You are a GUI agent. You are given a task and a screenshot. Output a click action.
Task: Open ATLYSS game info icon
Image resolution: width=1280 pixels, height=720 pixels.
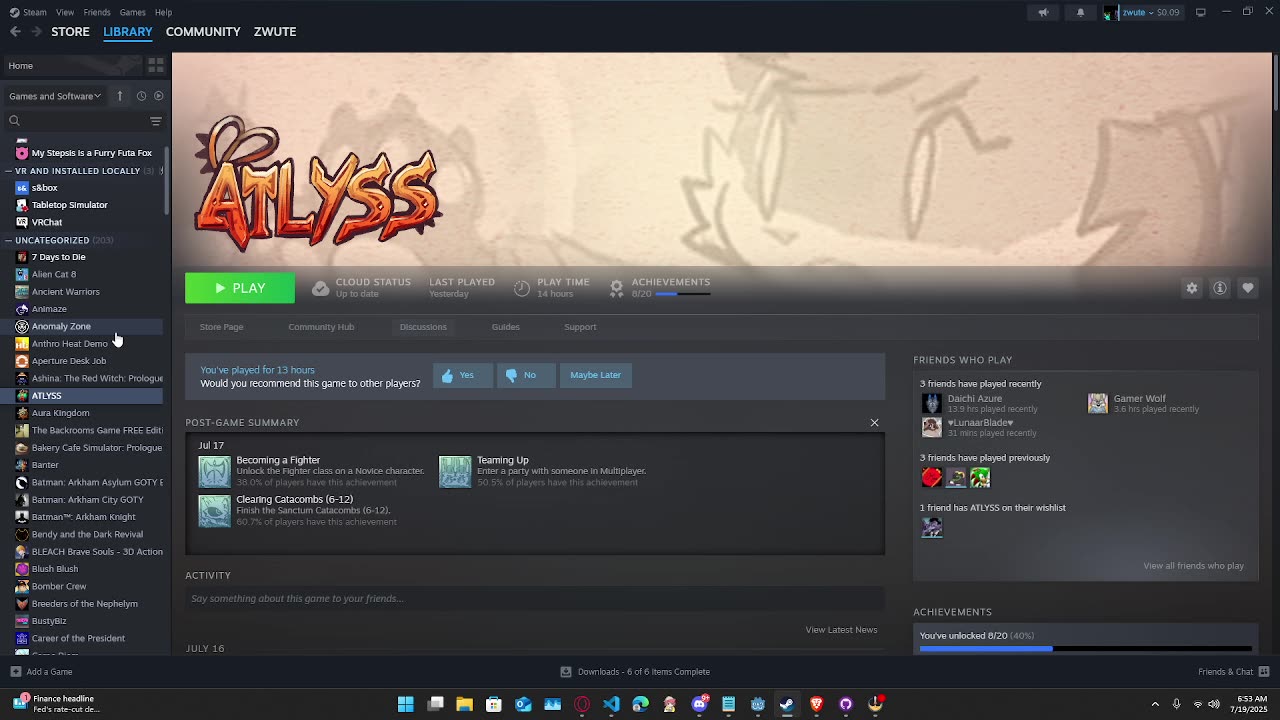[1220, 288]
